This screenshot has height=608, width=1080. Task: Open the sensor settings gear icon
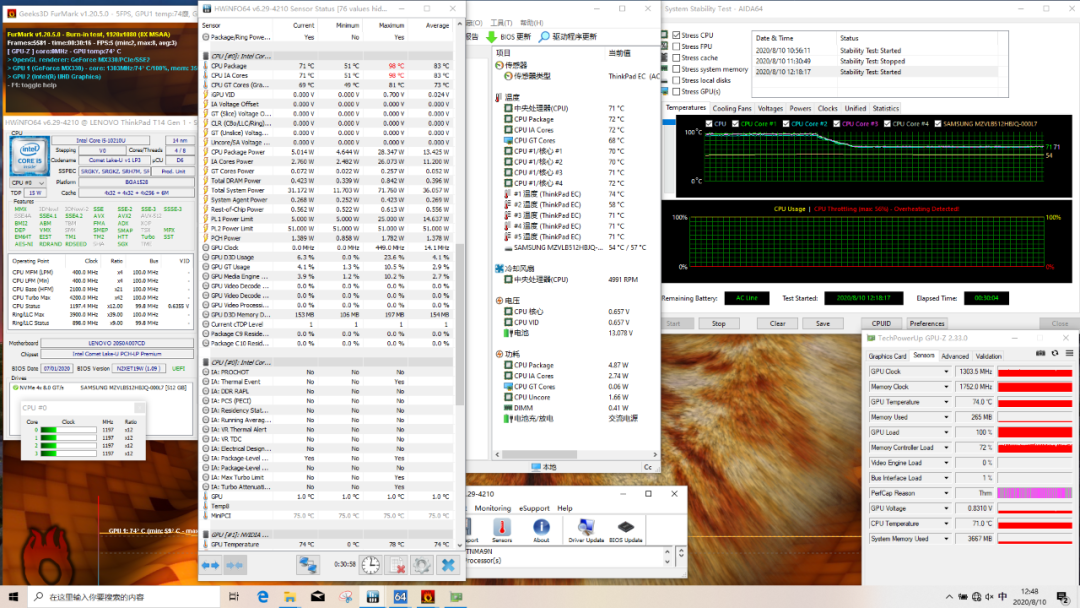coord(423,565)
